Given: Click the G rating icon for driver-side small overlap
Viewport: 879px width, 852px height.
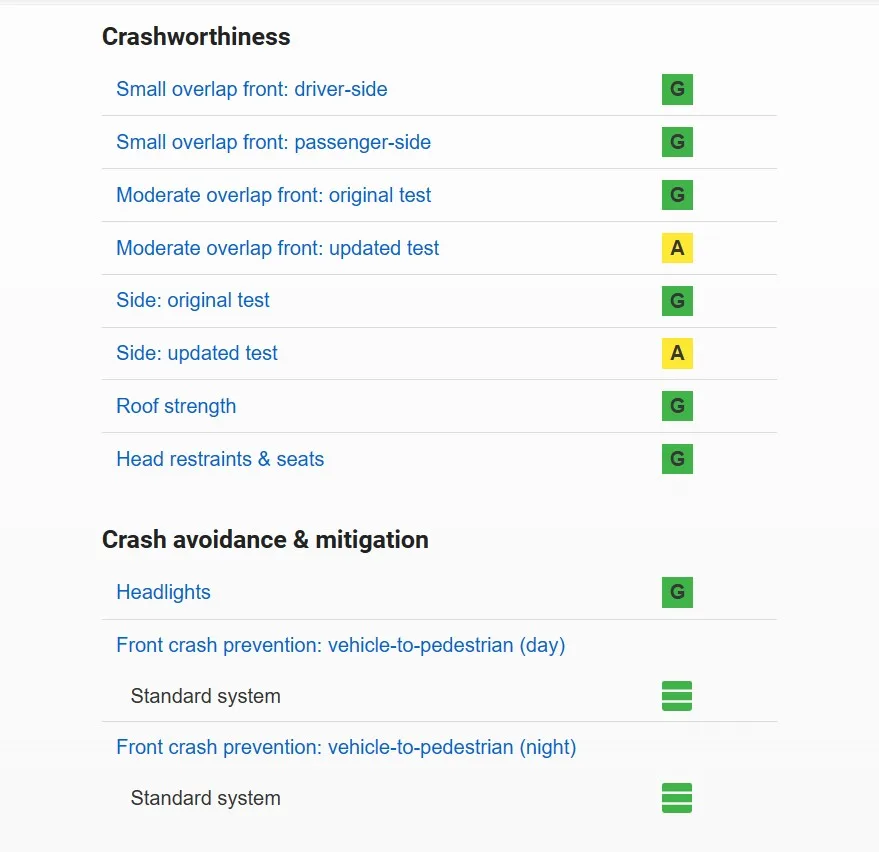Looking at the screenshot, I should pyautogui.click(x=677, y=89).
